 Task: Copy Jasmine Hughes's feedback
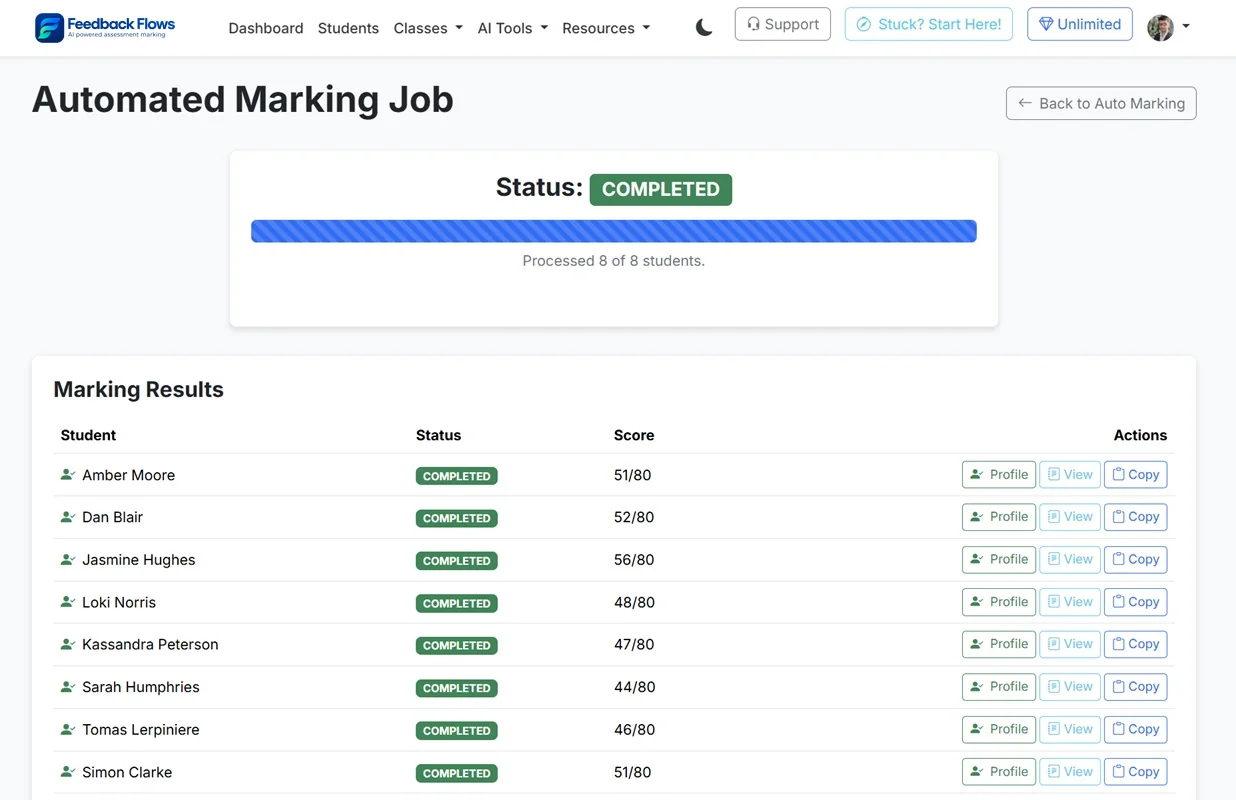pos(1135,560)
